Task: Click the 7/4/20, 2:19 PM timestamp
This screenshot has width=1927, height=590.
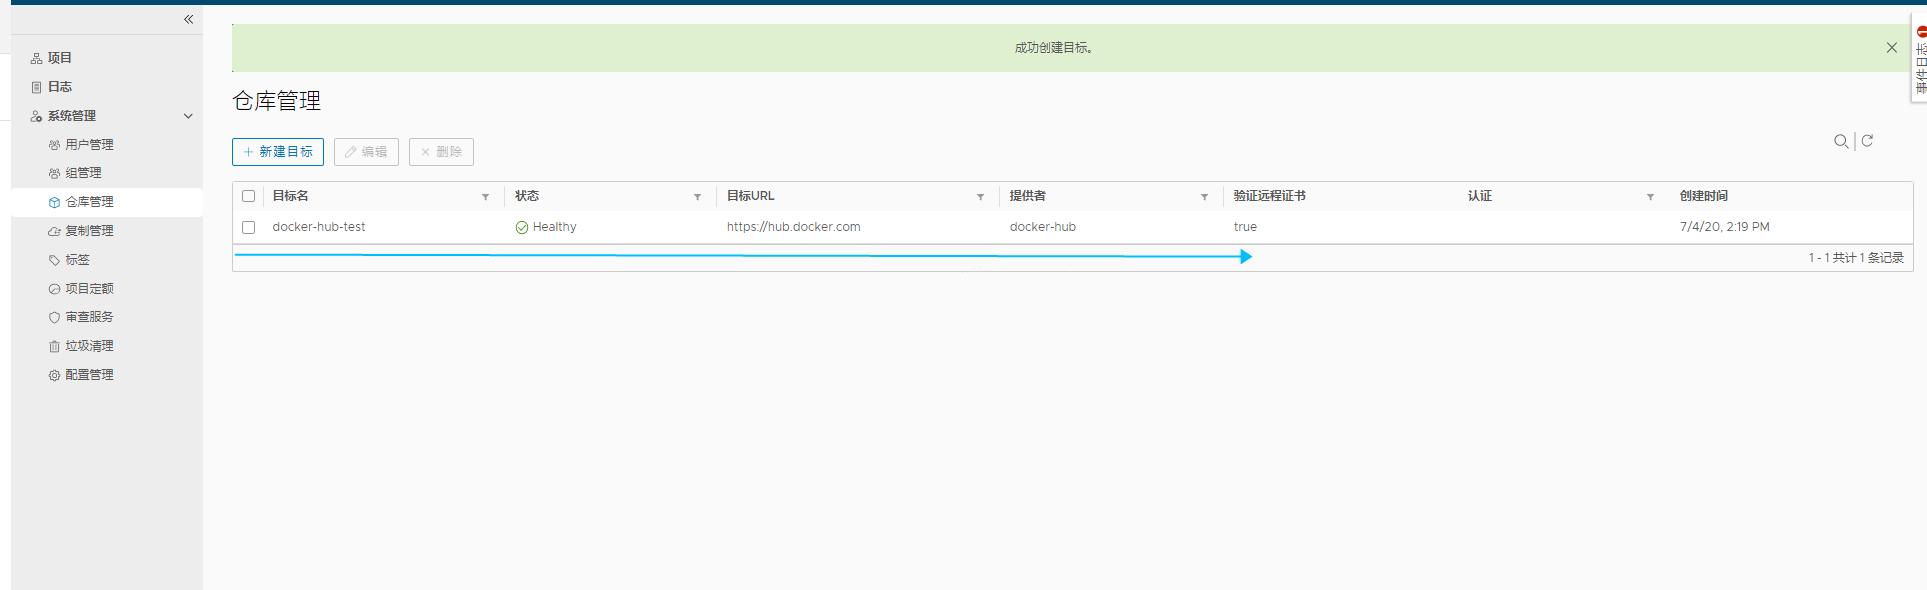Action: click(x=1725, y=227)
